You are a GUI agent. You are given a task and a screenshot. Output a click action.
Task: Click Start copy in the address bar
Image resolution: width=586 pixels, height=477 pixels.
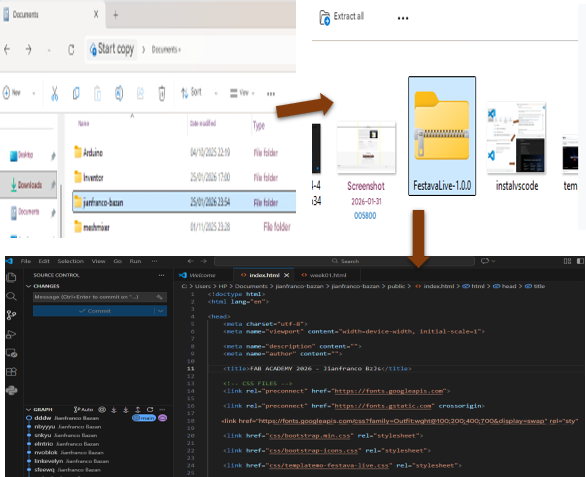[x=112, y=49]
